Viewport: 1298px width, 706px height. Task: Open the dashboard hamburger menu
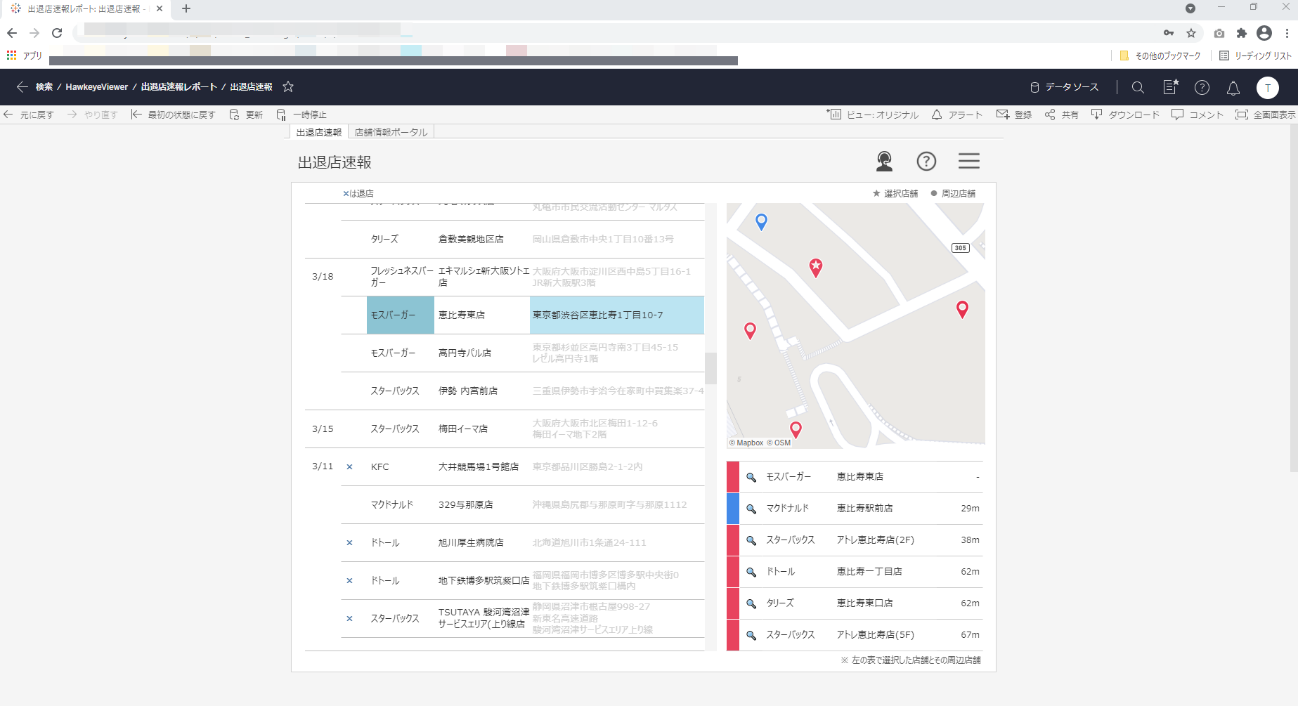pyautogui.click(x=969, y=161)
